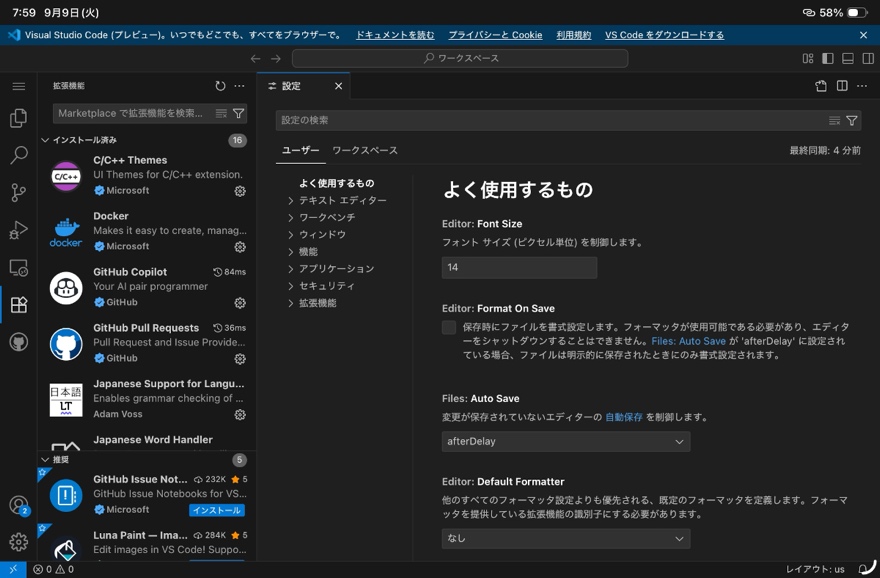The width and height of the screenshot is (880, 578).
Task: Close the 設定 editor tab
Action: 338,86
